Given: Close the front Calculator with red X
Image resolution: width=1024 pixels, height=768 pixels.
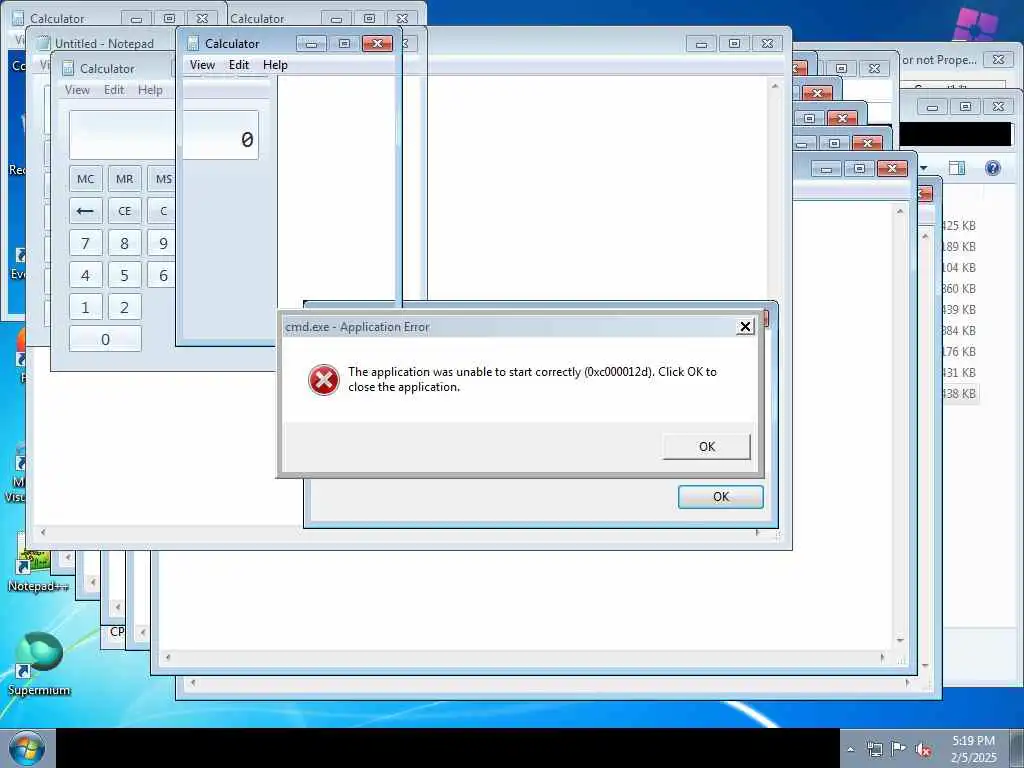Looking at the screenshot, I should (377, 44).
